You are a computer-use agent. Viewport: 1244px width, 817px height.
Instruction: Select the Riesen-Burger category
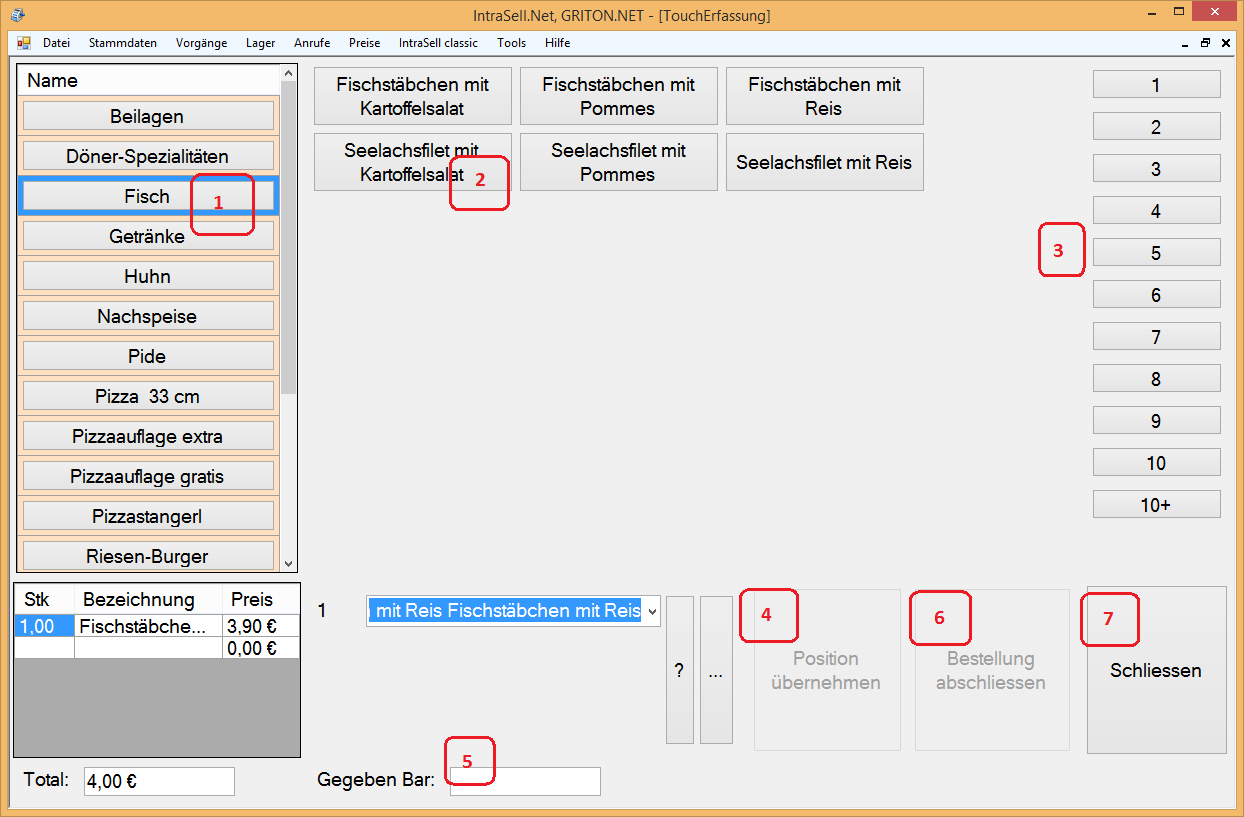[148, 555]
